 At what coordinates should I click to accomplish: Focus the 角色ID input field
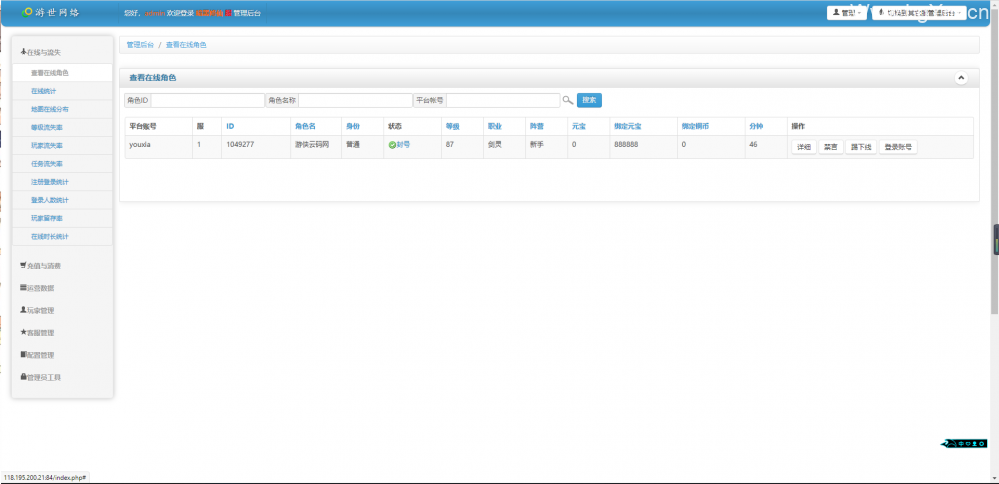(208, 101)
